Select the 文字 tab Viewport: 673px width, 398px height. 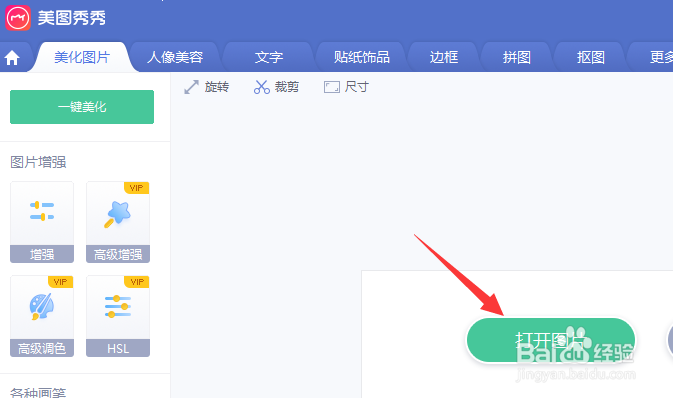[x=269, y=57]
